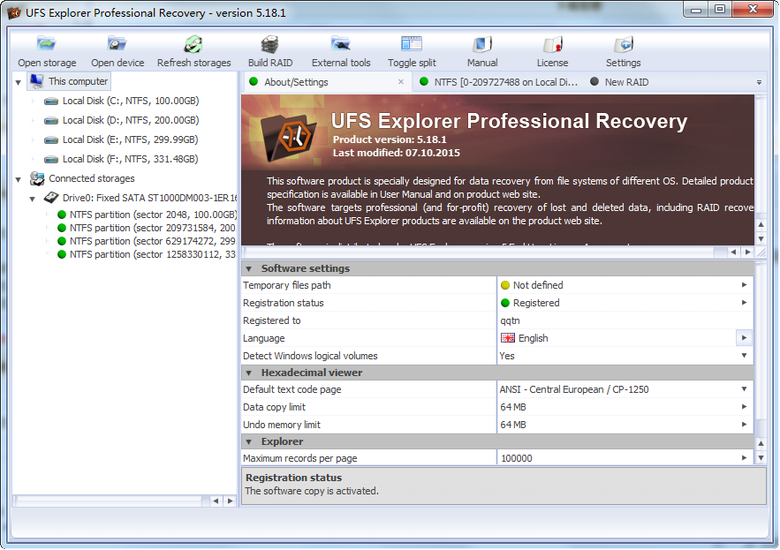The image size is (780, 550).
Task: Click the 100000 records value
Action: [x=516, y=458]
